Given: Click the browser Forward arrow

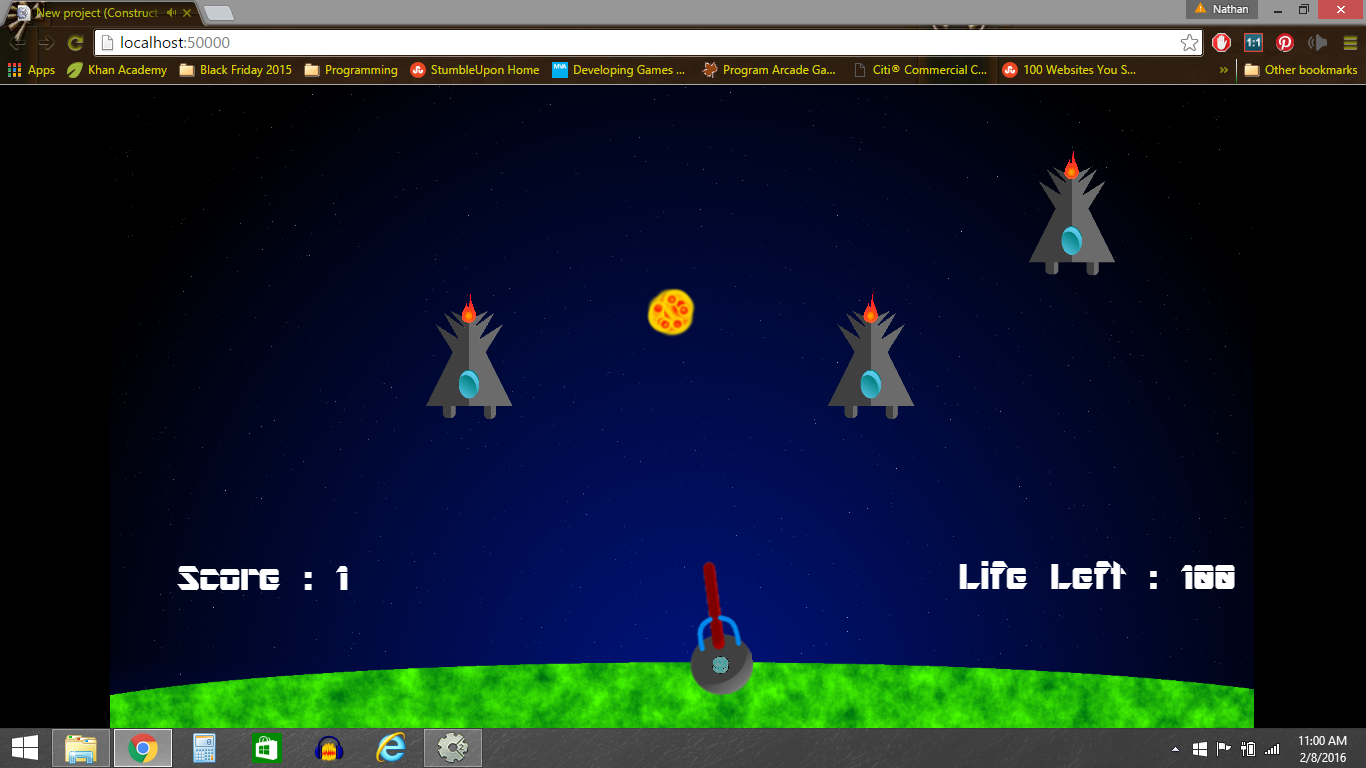Looking at the screenshot, I should pyautogui.click(x=46, y=42).
